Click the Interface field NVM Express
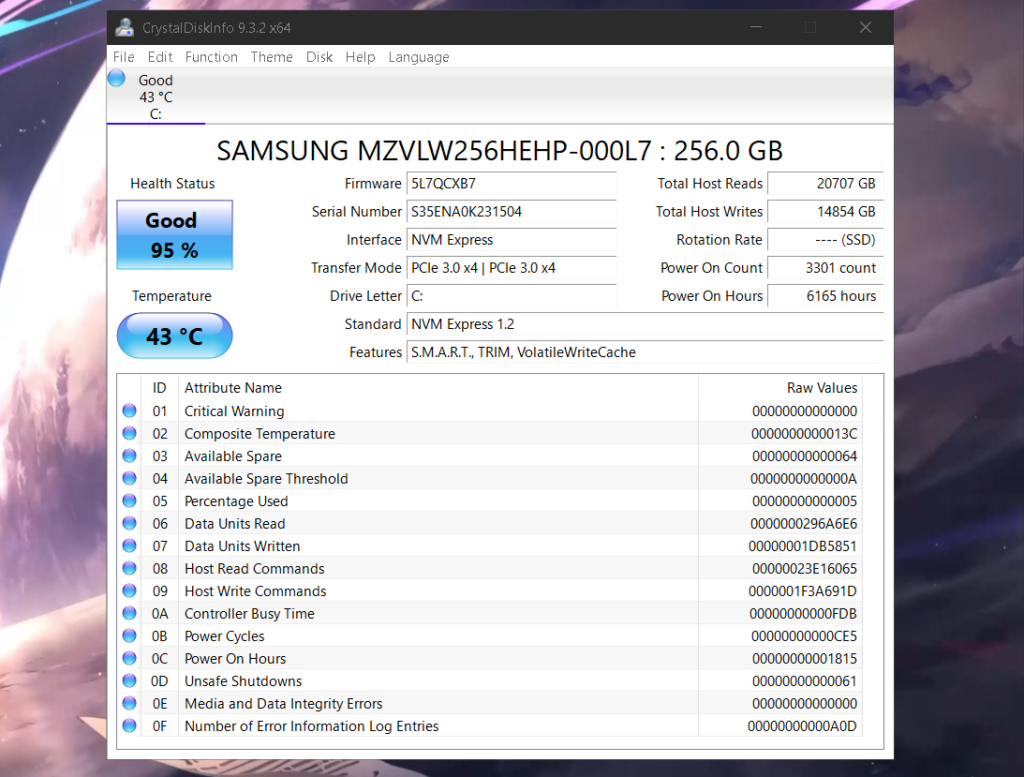 (x=511, y=240)
